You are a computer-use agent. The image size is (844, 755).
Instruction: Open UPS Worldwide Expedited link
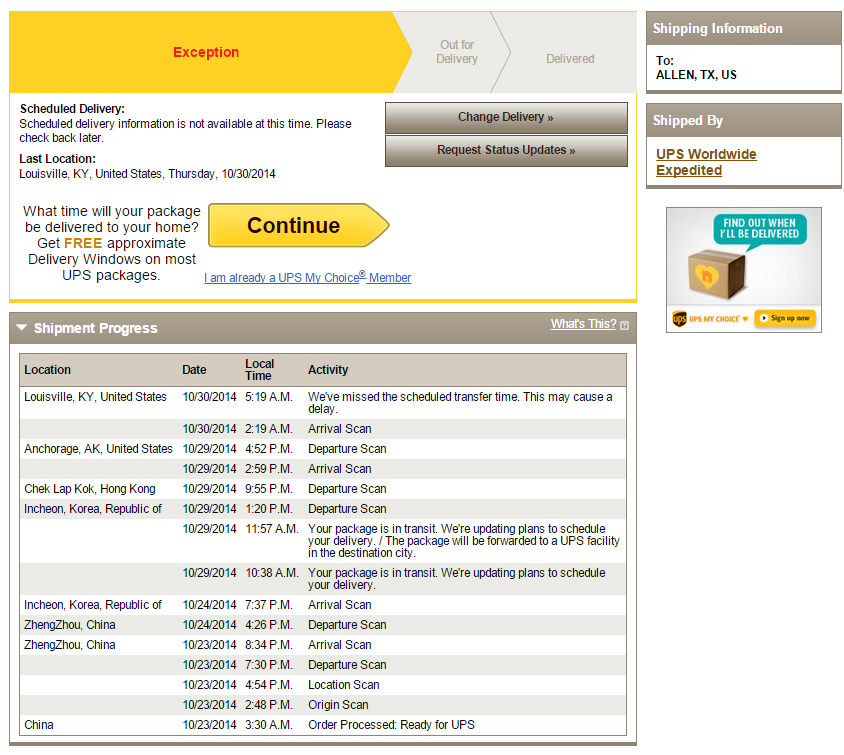706,162
